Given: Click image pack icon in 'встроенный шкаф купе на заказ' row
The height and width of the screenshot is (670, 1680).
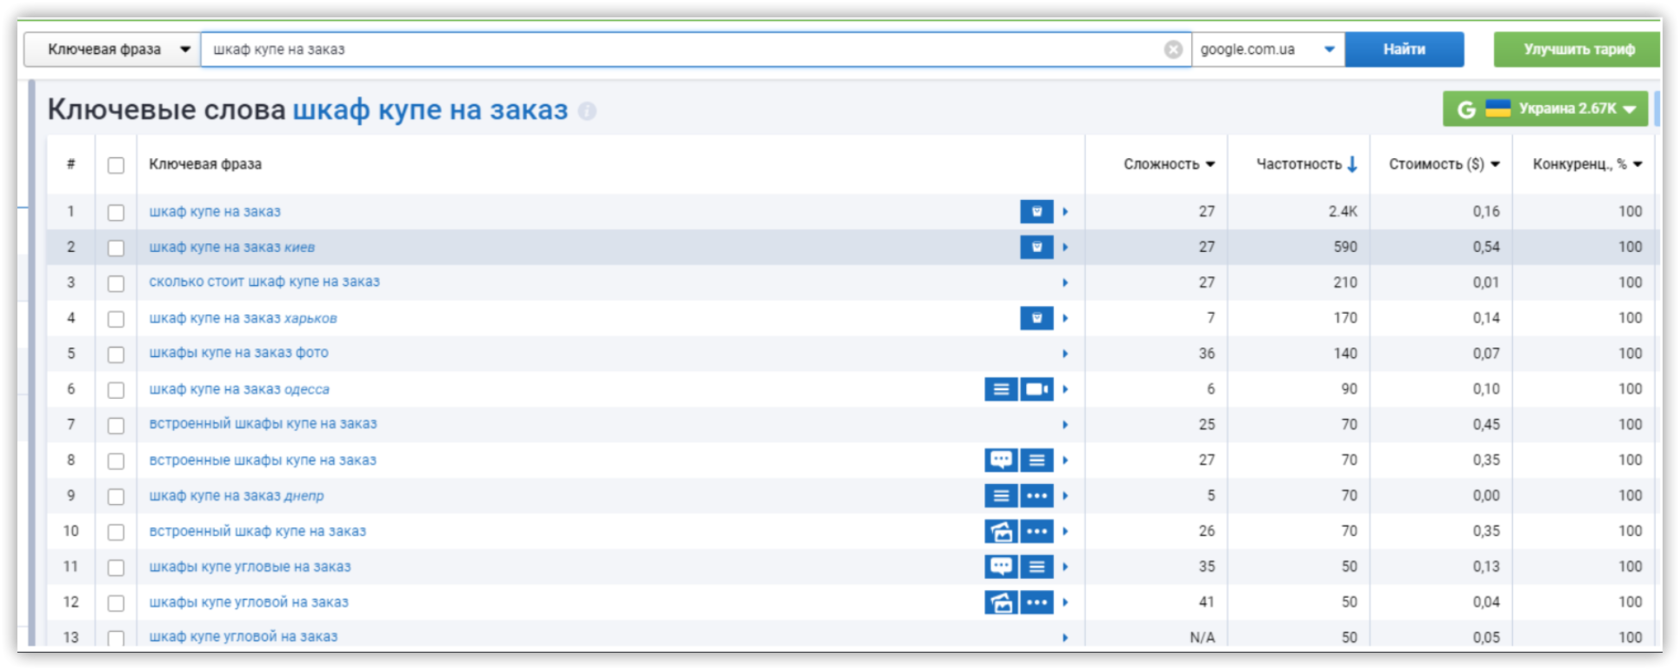Looking at the screenshot, I should tap(1001, 531).
